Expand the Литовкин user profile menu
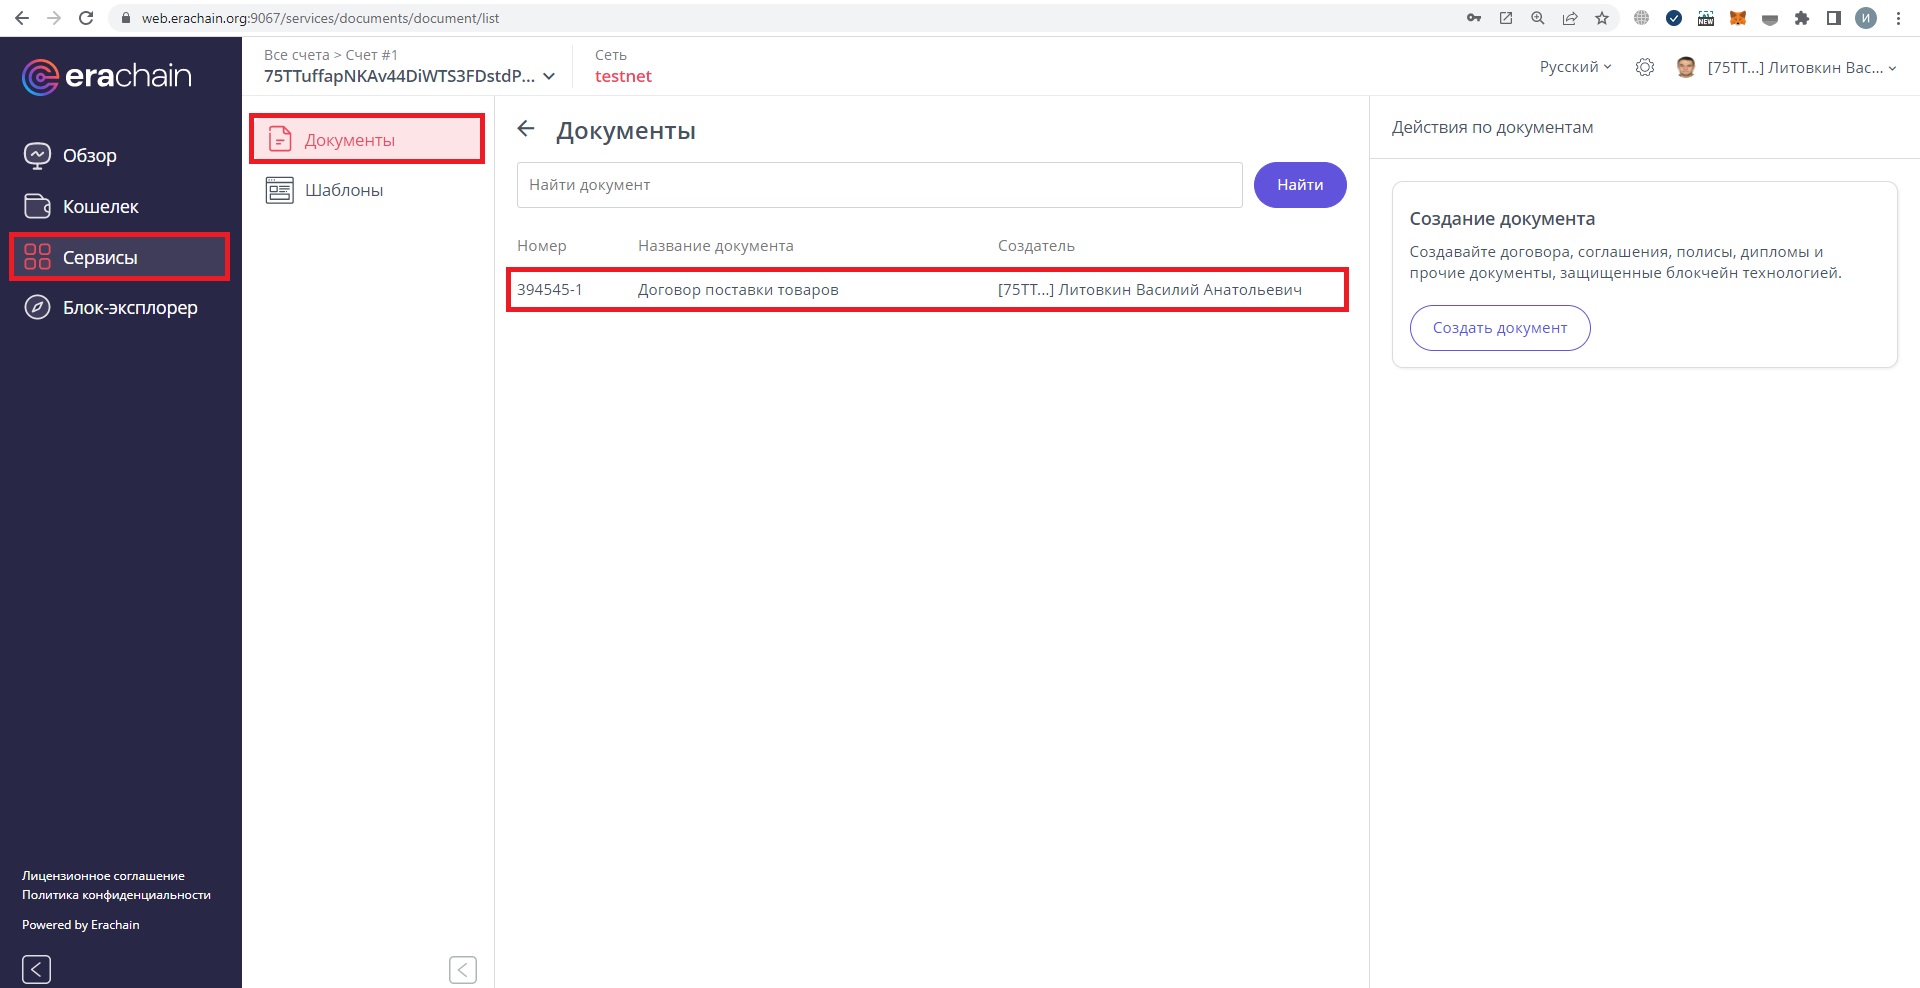 coord(1800,67)
